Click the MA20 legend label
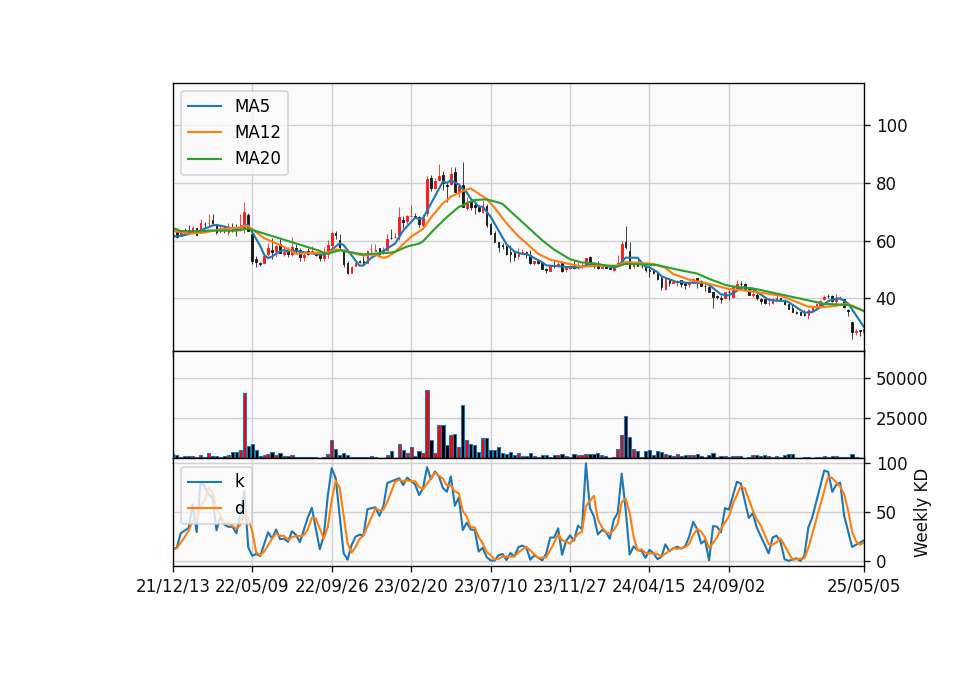960x690 pixels. 257,158
